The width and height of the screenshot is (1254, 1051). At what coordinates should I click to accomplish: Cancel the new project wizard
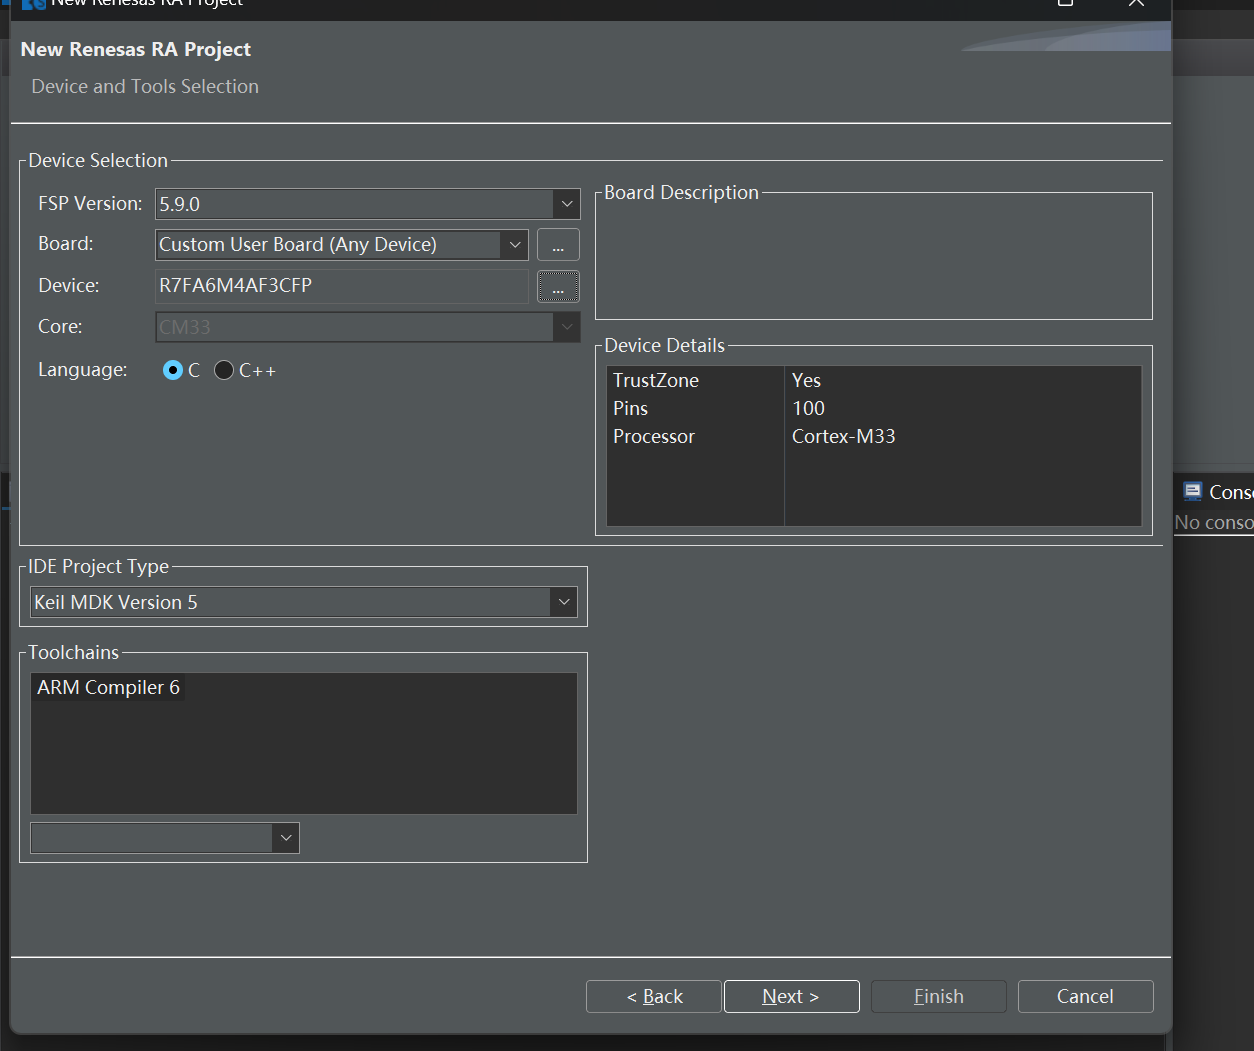1085,996
